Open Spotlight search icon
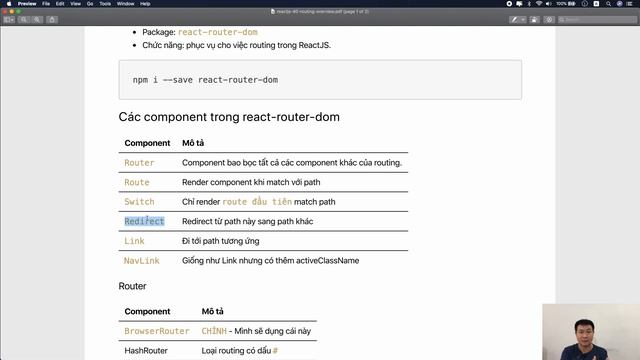Viewport: 640px width, 360px height. 608,4
